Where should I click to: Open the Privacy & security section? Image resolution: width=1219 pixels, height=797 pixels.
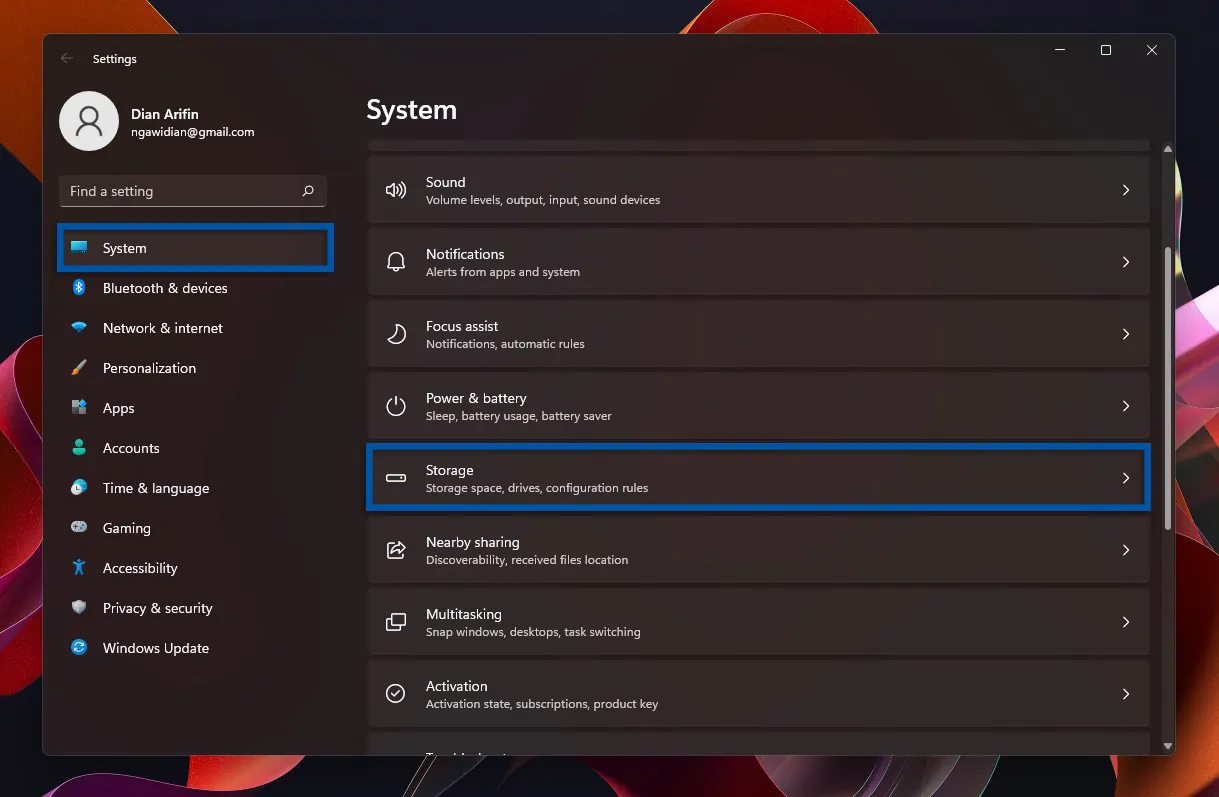point(157,608)
